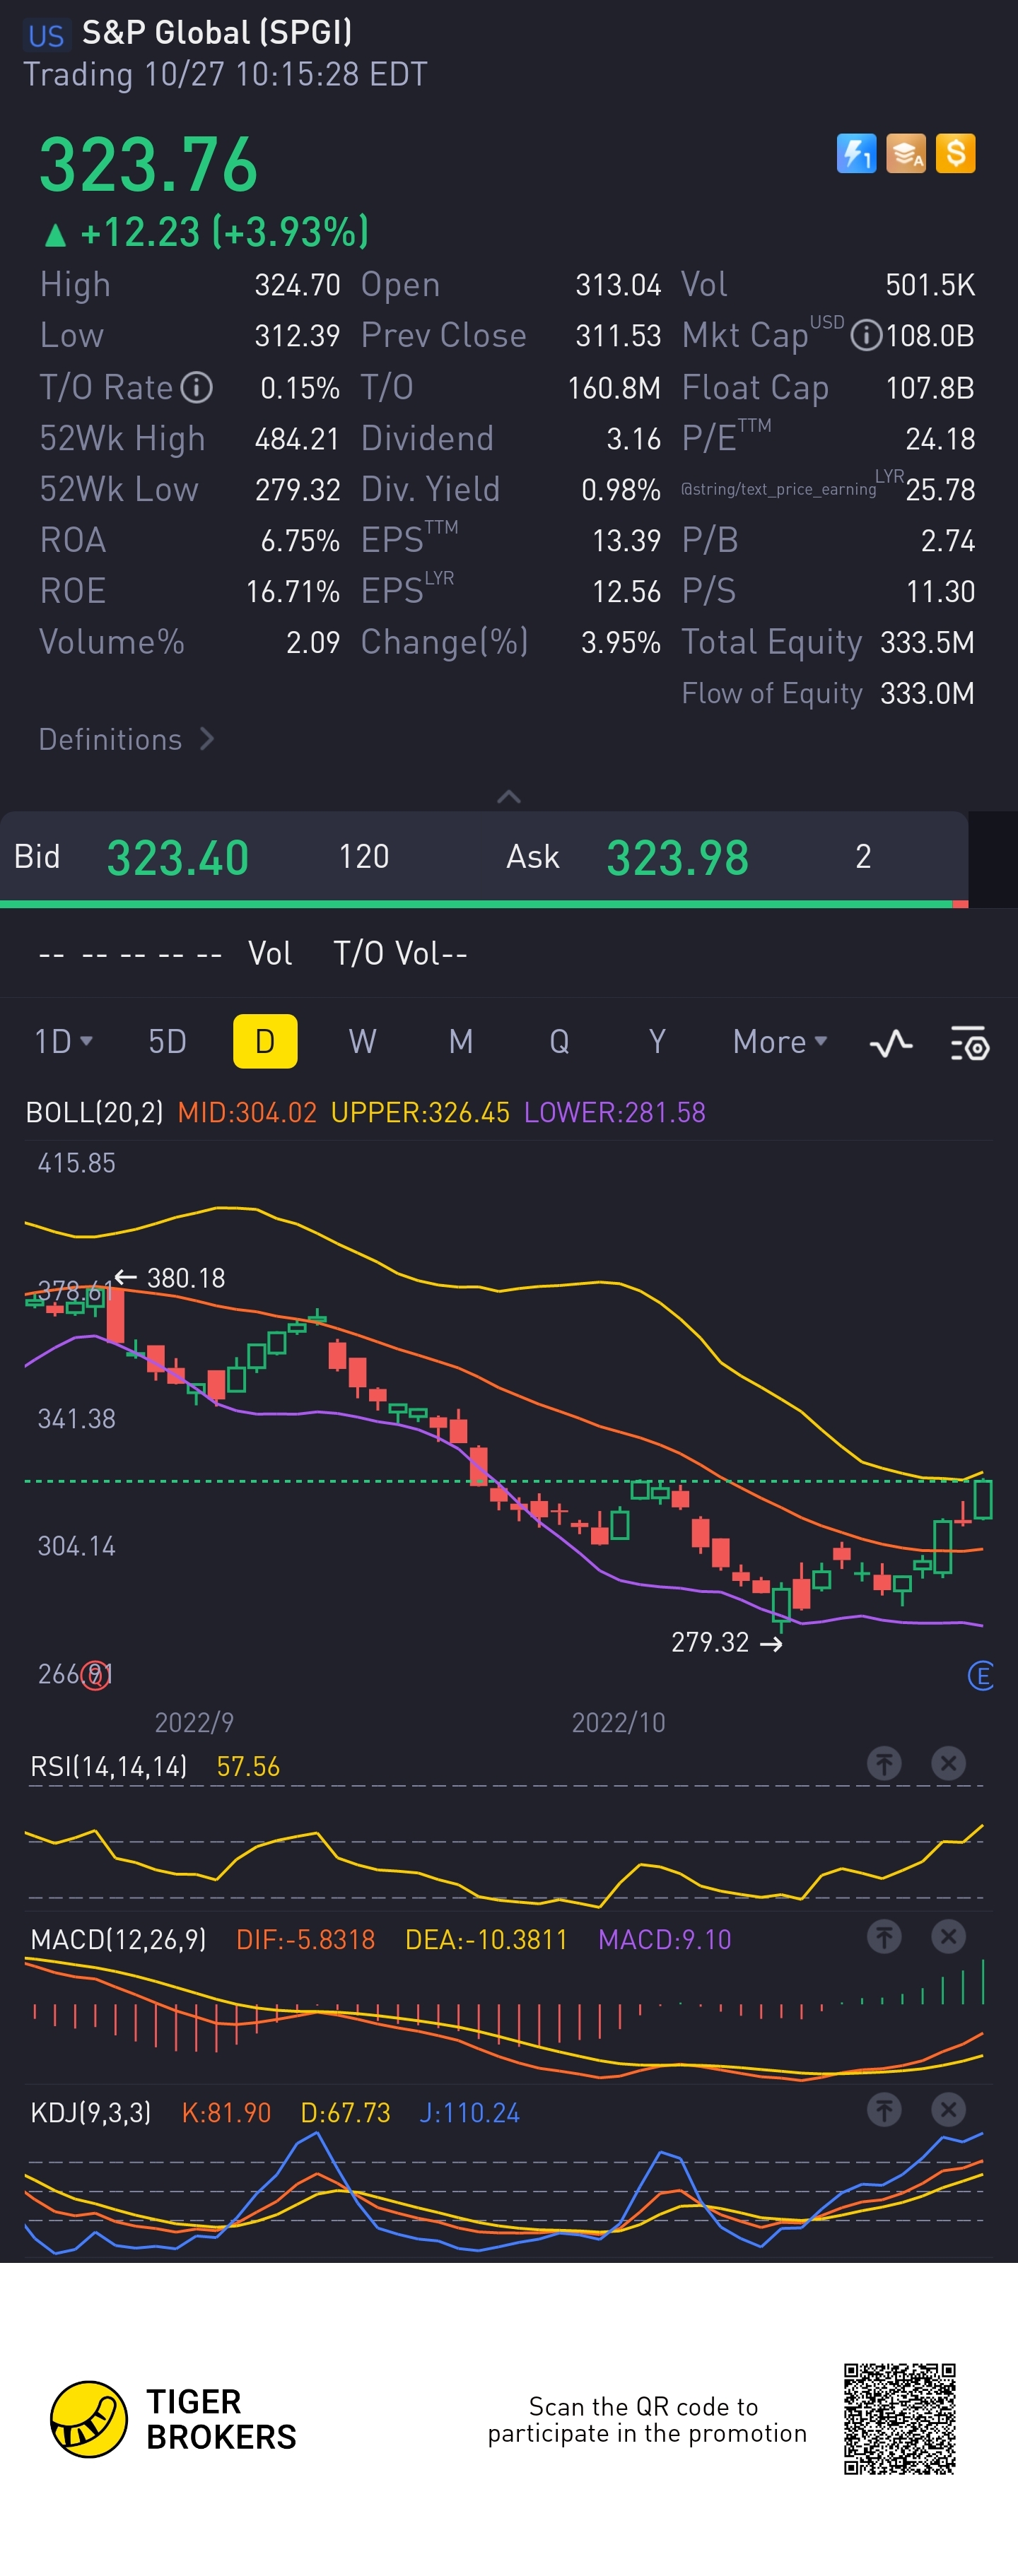Move the KDJ indicator to top

pos(884,2110)
